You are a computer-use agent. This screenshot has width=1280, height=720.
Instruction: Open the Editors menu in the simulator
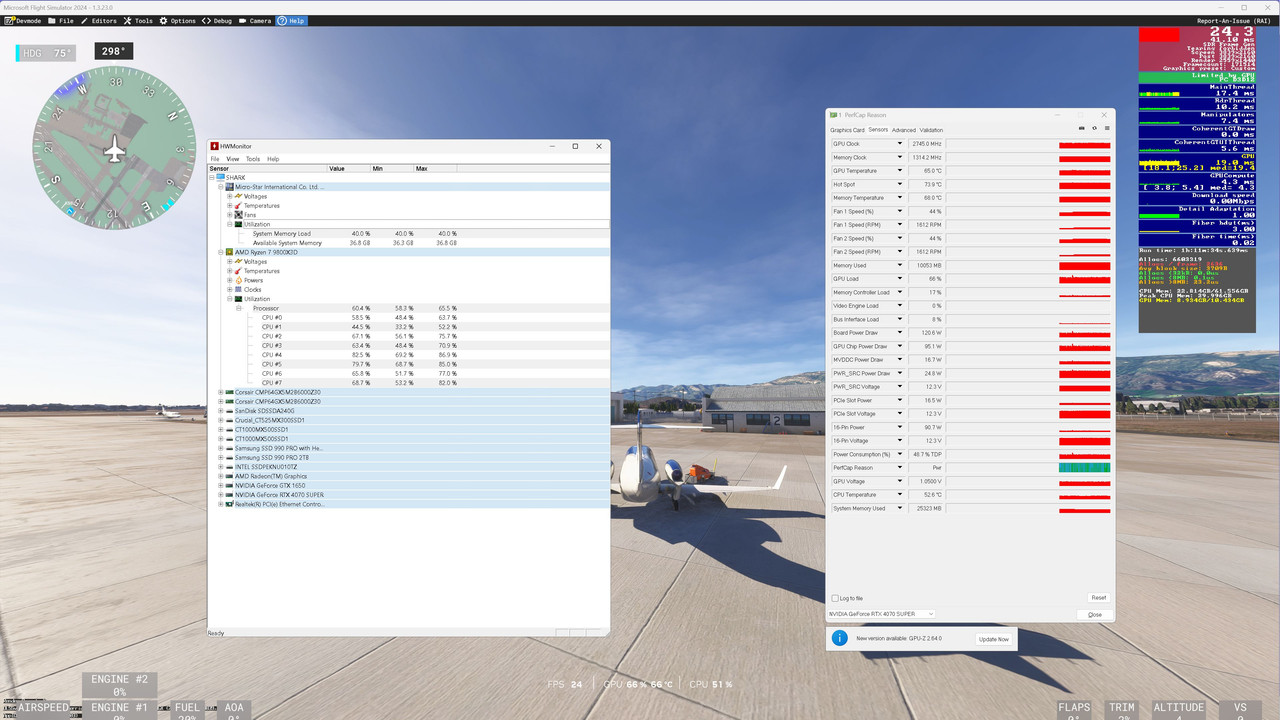98,20
